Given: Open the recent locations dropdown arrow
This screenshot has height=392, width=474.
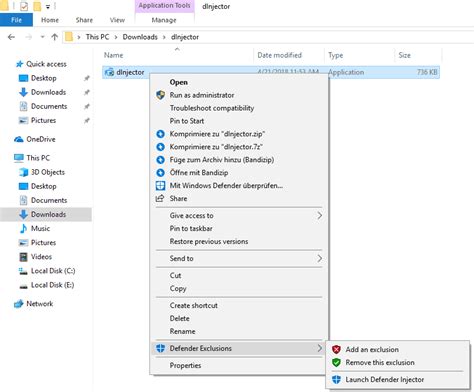Looking at the screenshot, I should pos(42,37).
